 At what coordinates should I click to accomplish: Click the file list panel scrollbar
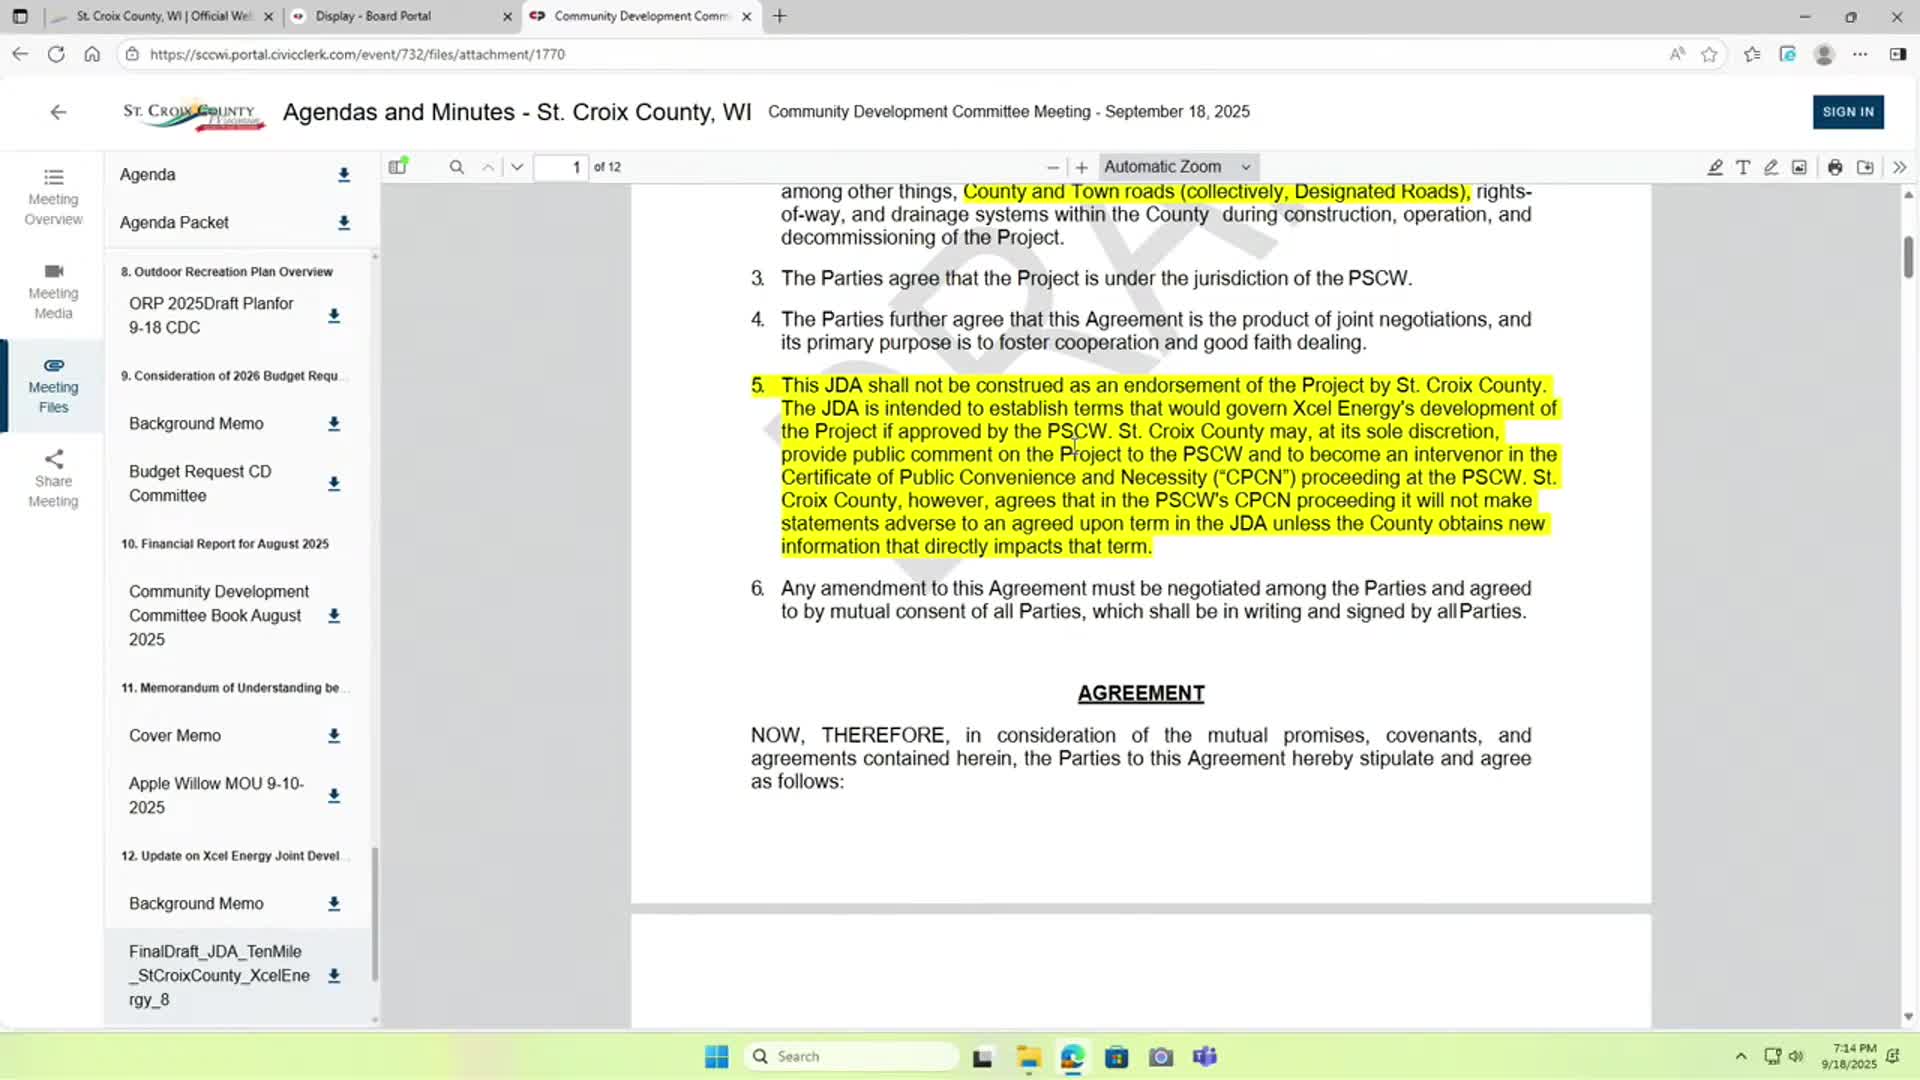[375, 914]
